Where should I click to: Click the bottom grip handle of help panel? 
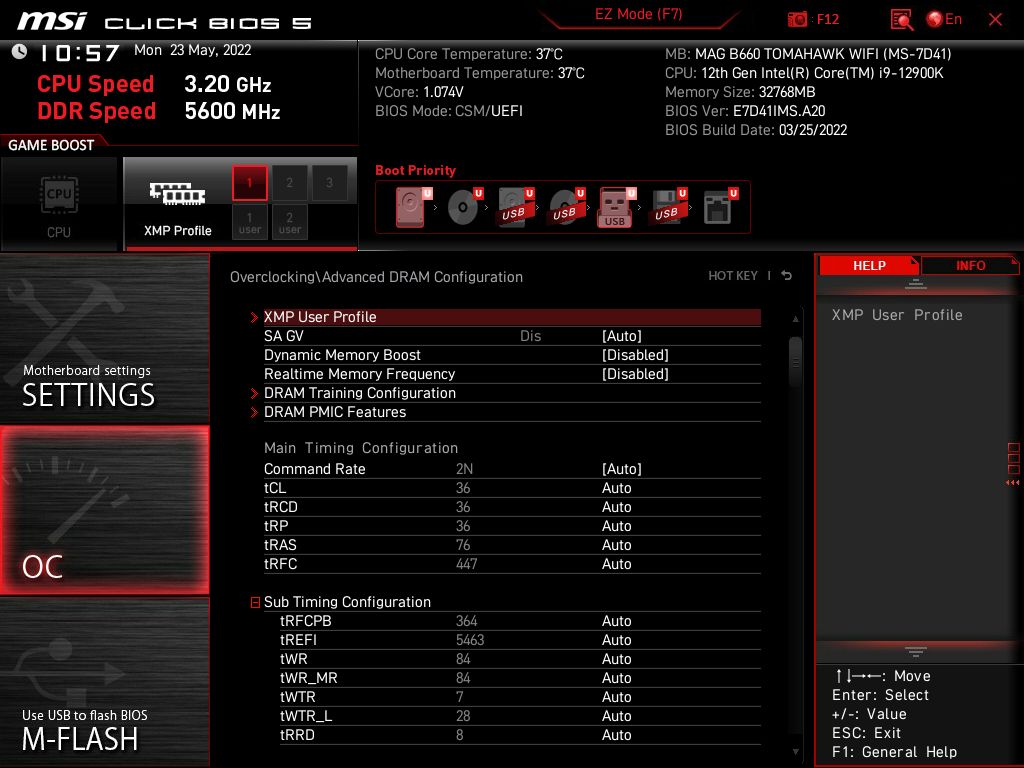click(916, 652)
